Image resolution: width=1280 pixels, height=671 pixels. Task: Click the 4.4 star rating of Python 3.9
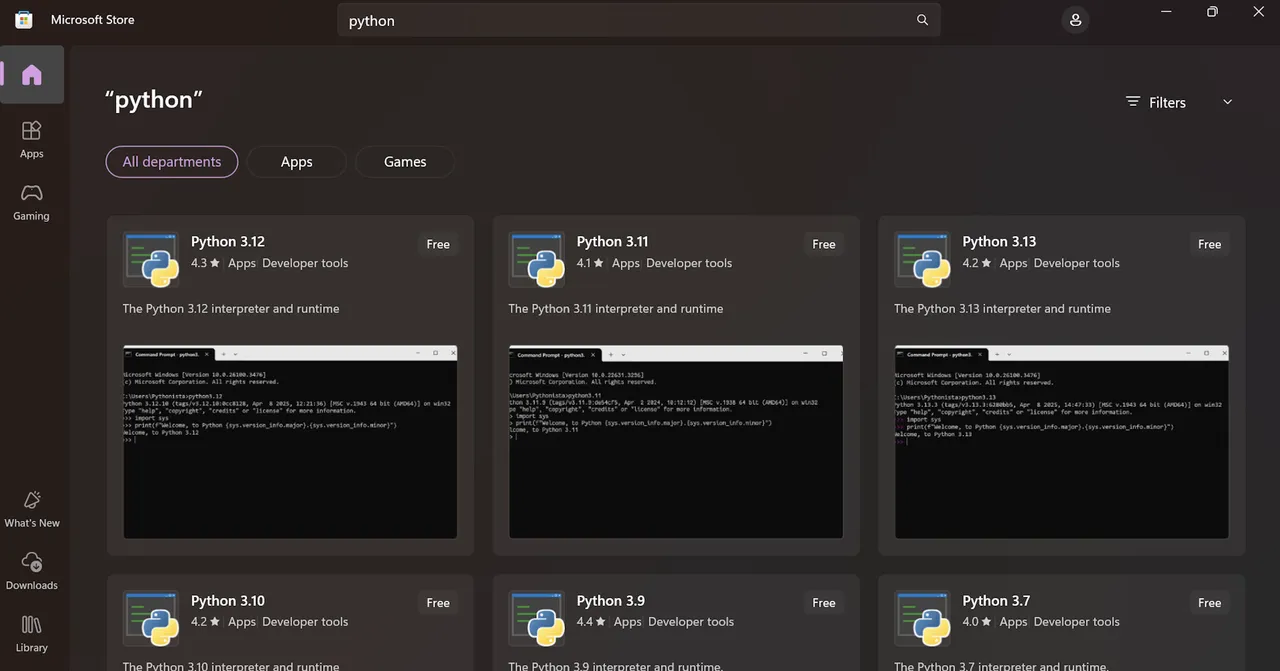(x=592, y=622)
